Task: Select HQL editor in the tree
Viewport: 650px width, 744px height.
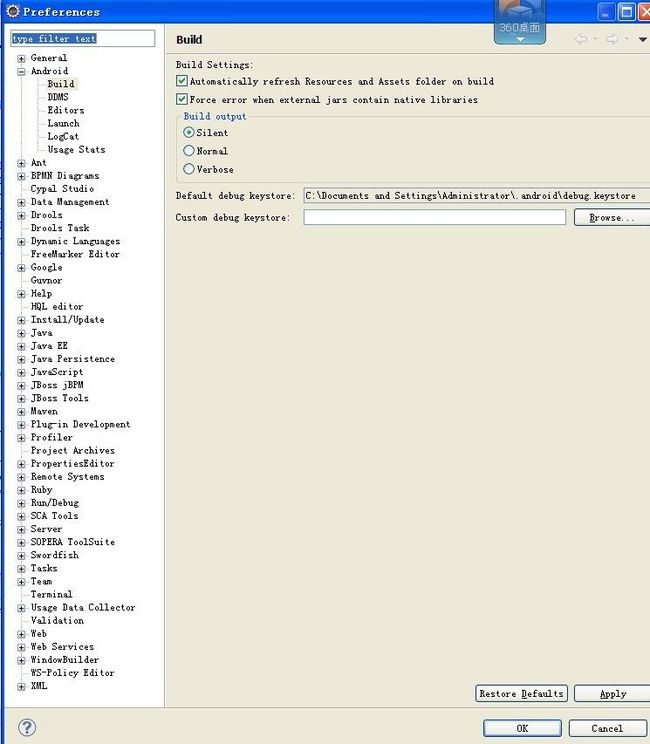Action: coord(57,307)
